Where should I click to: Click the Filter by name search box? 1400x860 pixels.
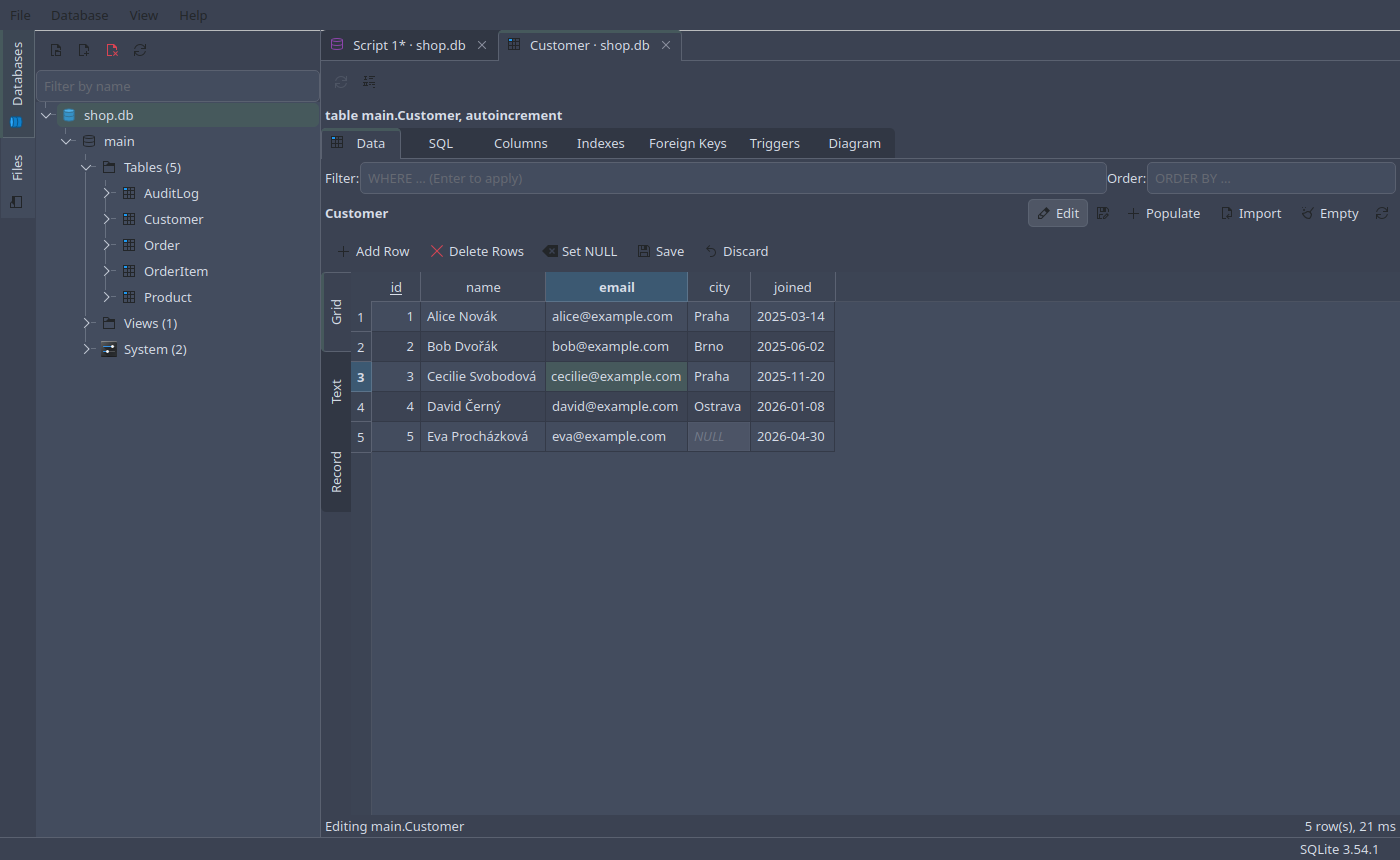pos(178,86)
